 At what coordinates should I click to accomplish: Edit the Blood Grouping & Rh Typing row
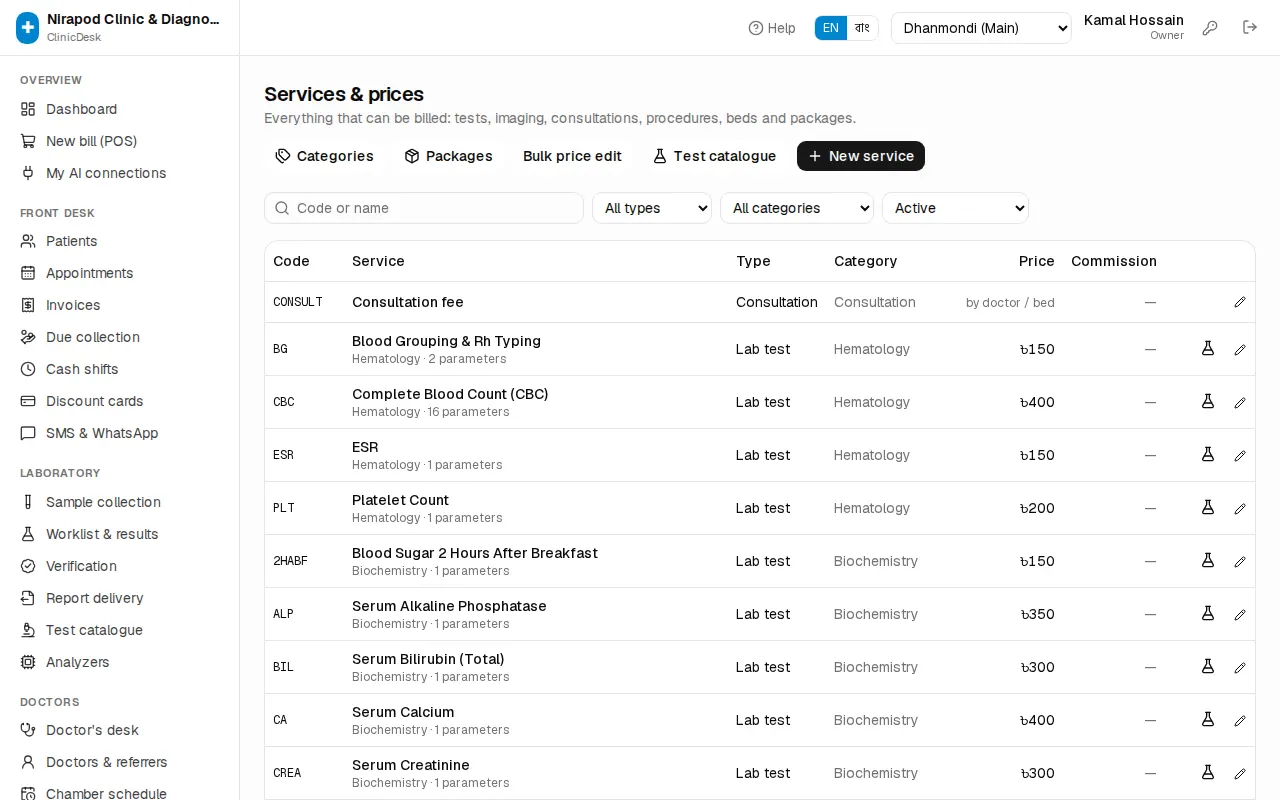point(1240,349)
